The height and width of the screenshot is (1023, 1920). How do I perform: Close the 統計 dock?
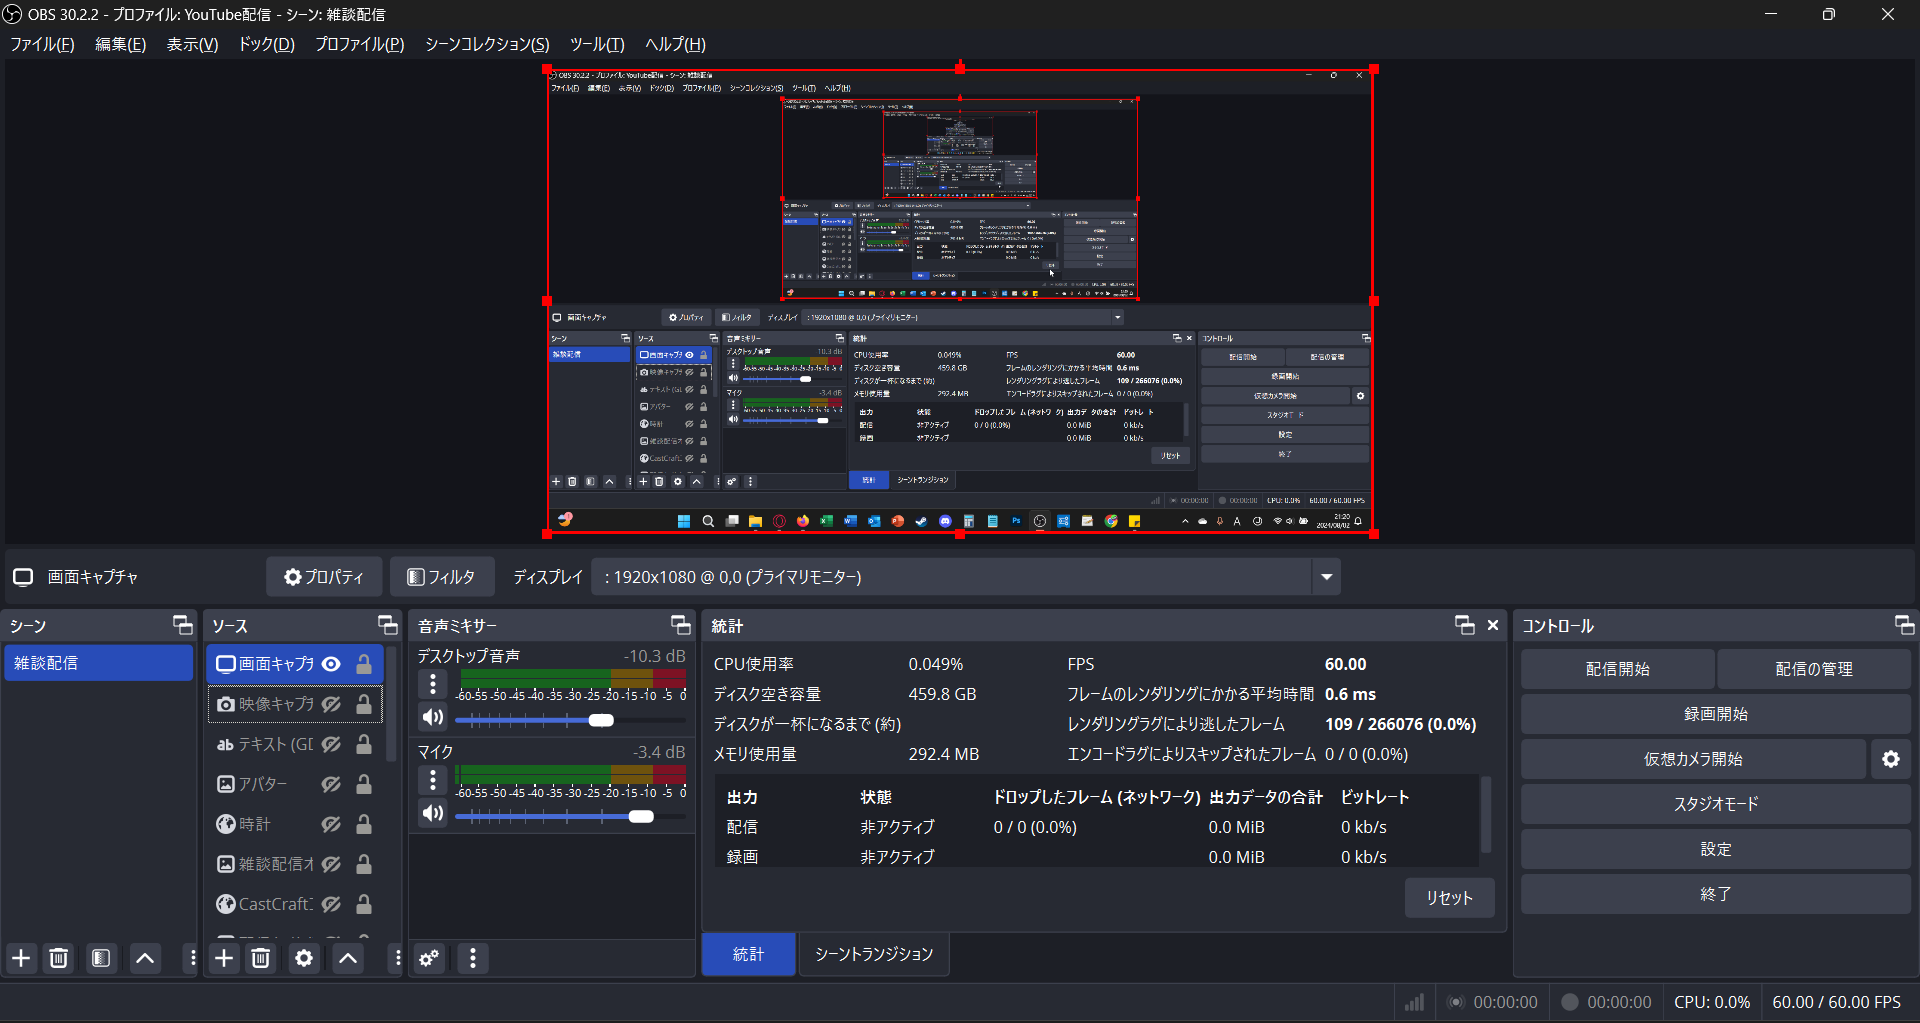coord(1493,625)
